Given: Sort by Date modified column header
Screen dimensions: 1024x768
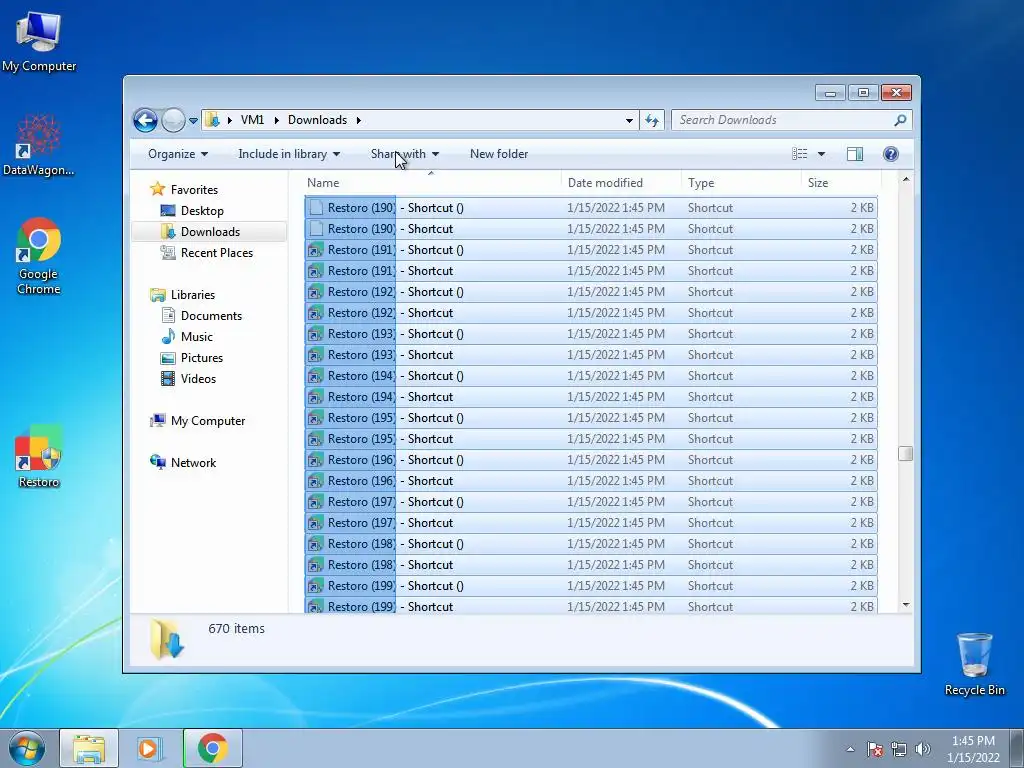Looking at the screenshot, I should [620, 183].
